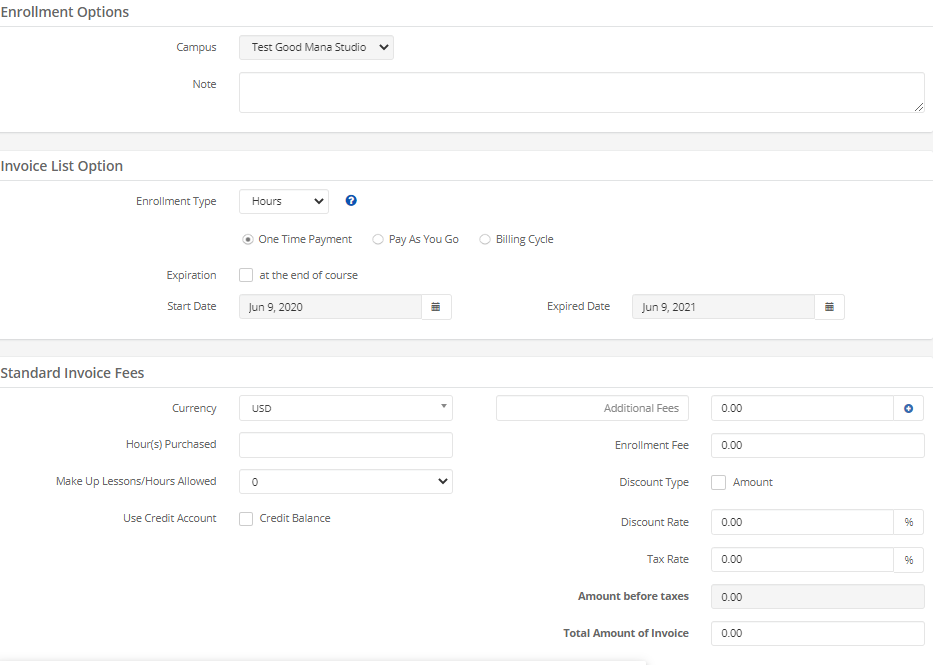Click the Invoice List Option heading
933x665 pixels.
coord(61,166)
